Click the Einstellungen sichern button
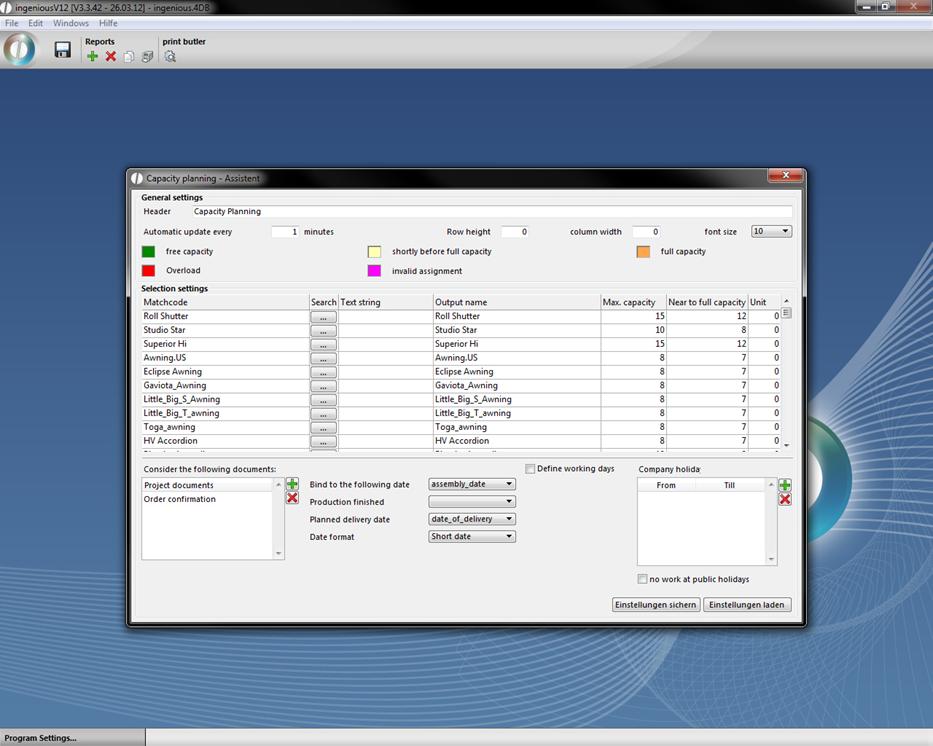This screenshot has height=746, width=933. pyautogui.click(x=655, y=605)
